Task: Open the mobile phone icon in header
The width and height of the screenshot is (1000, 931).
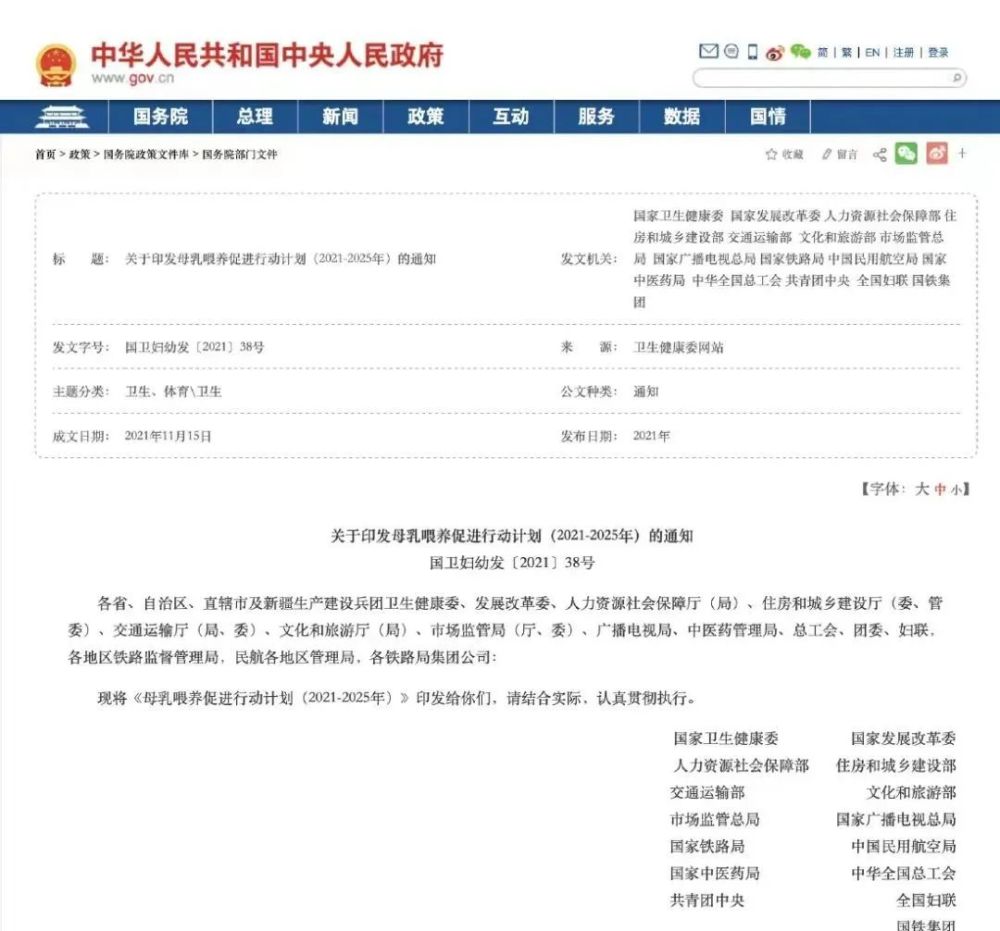Action: 753,52
